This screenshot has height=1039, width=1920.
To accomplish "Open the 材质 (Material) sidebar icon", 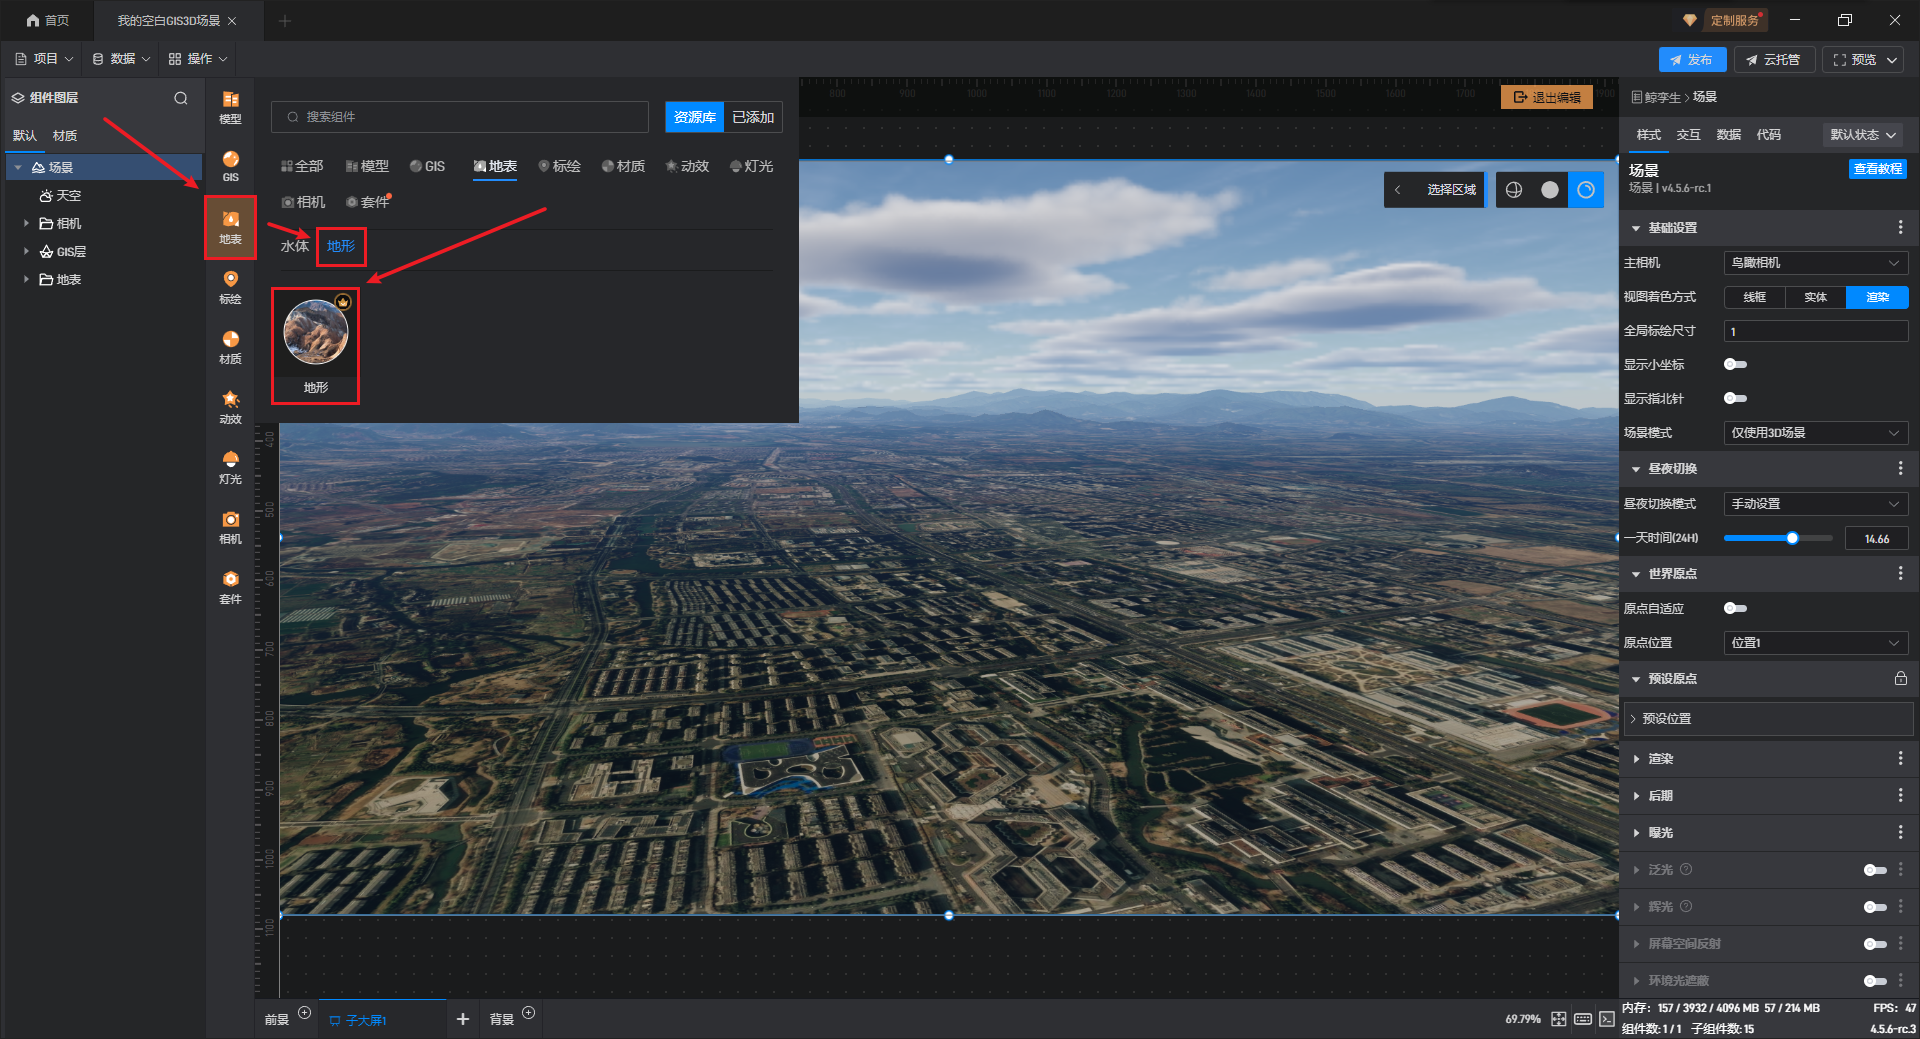I will (x=230, y=347).
